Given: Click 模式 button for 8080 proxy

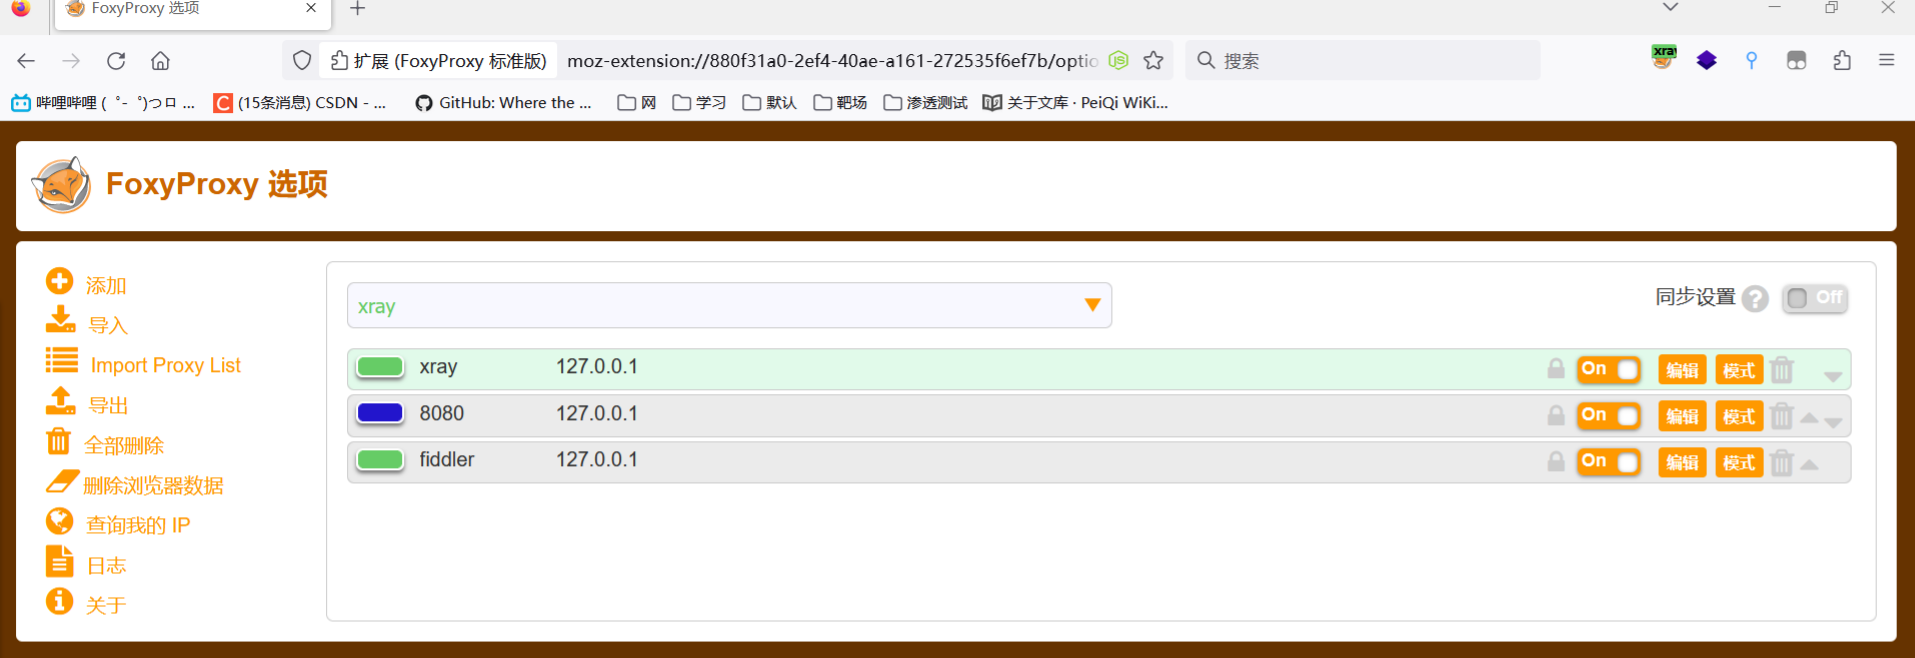Looking at the screenshot, I should 1739,416.
